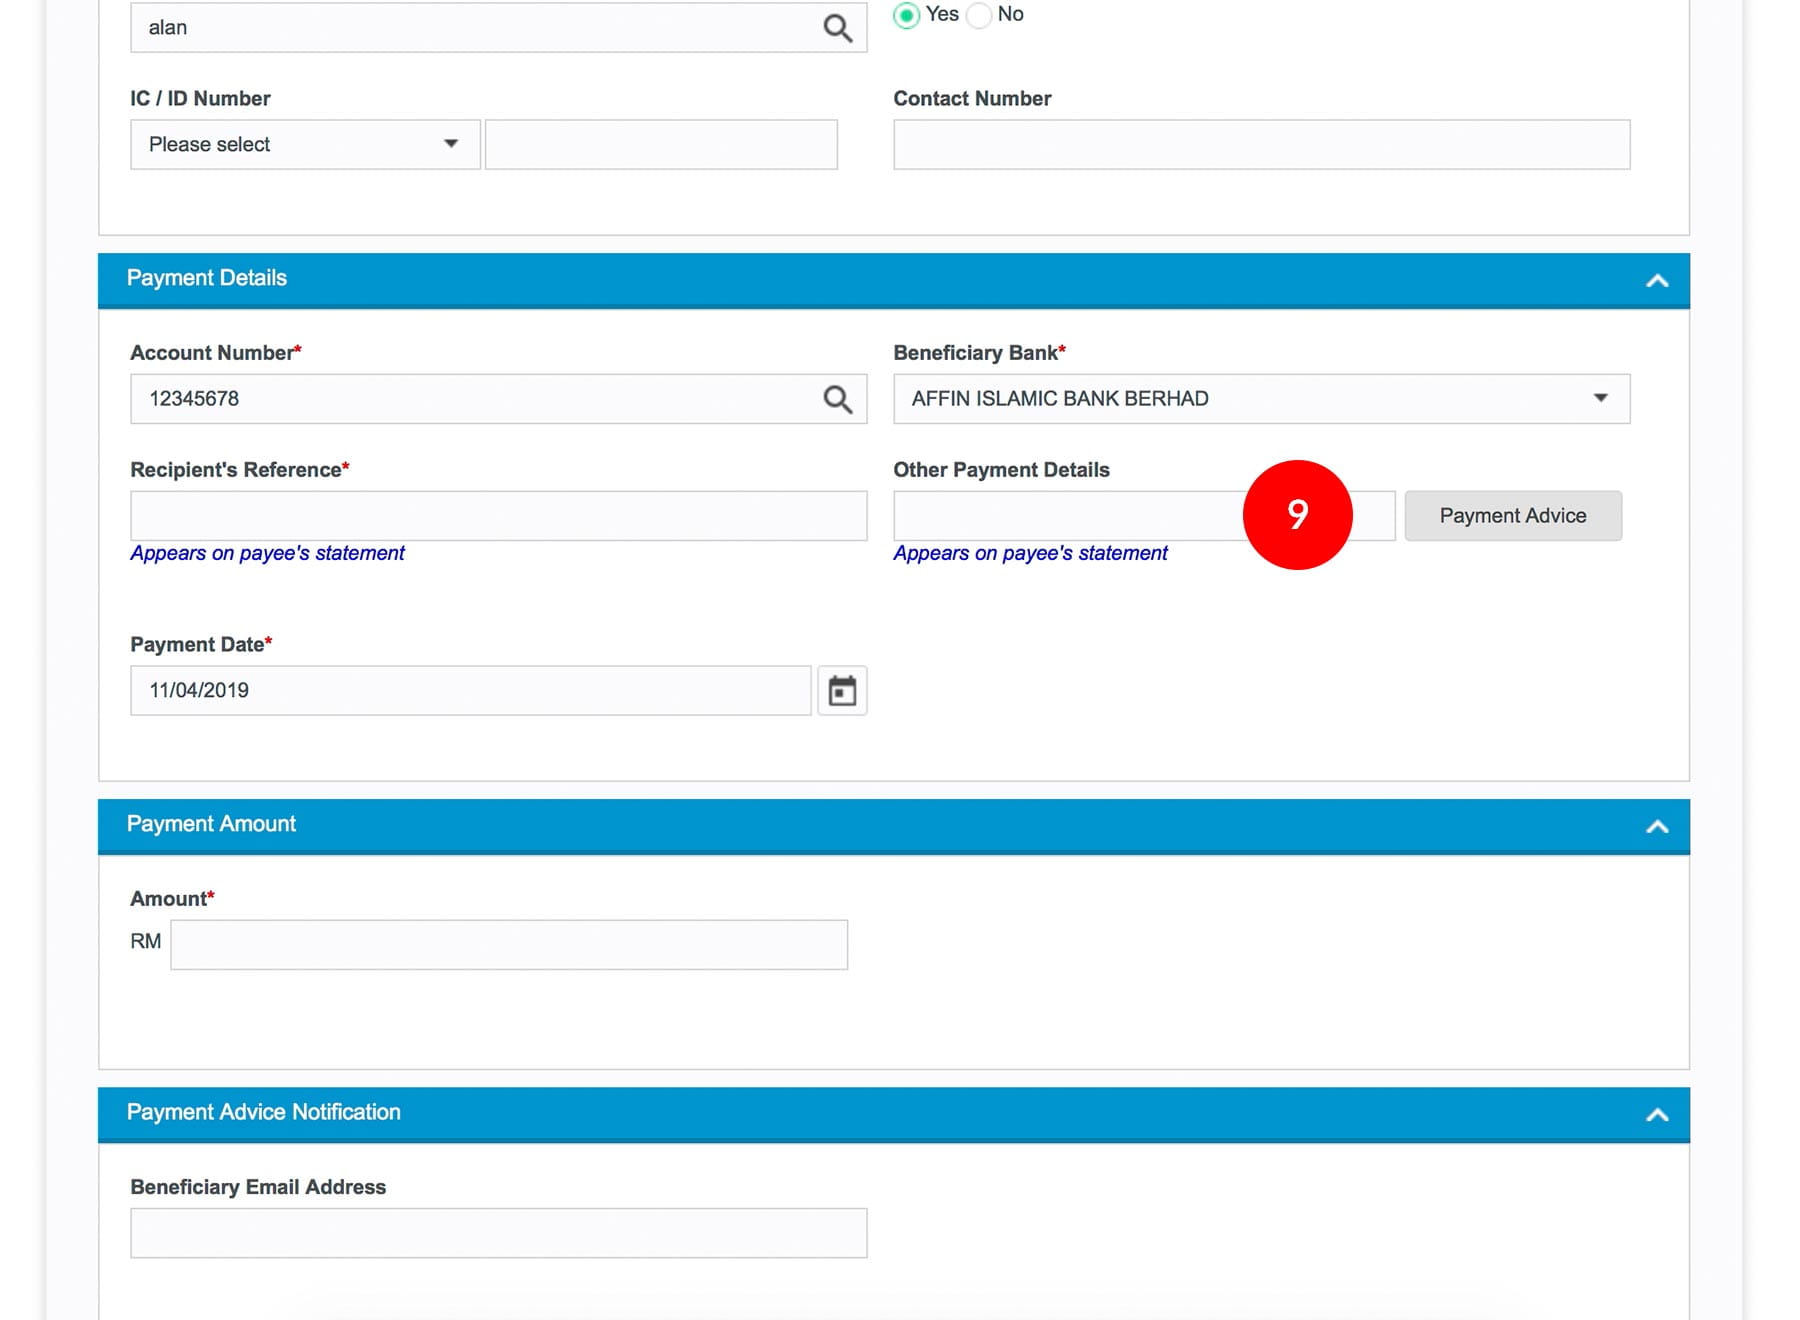Screen dimensions: 1800x1320
Task: Collapse the Payment Advice Notification section
Action: click(1656, 1115)
